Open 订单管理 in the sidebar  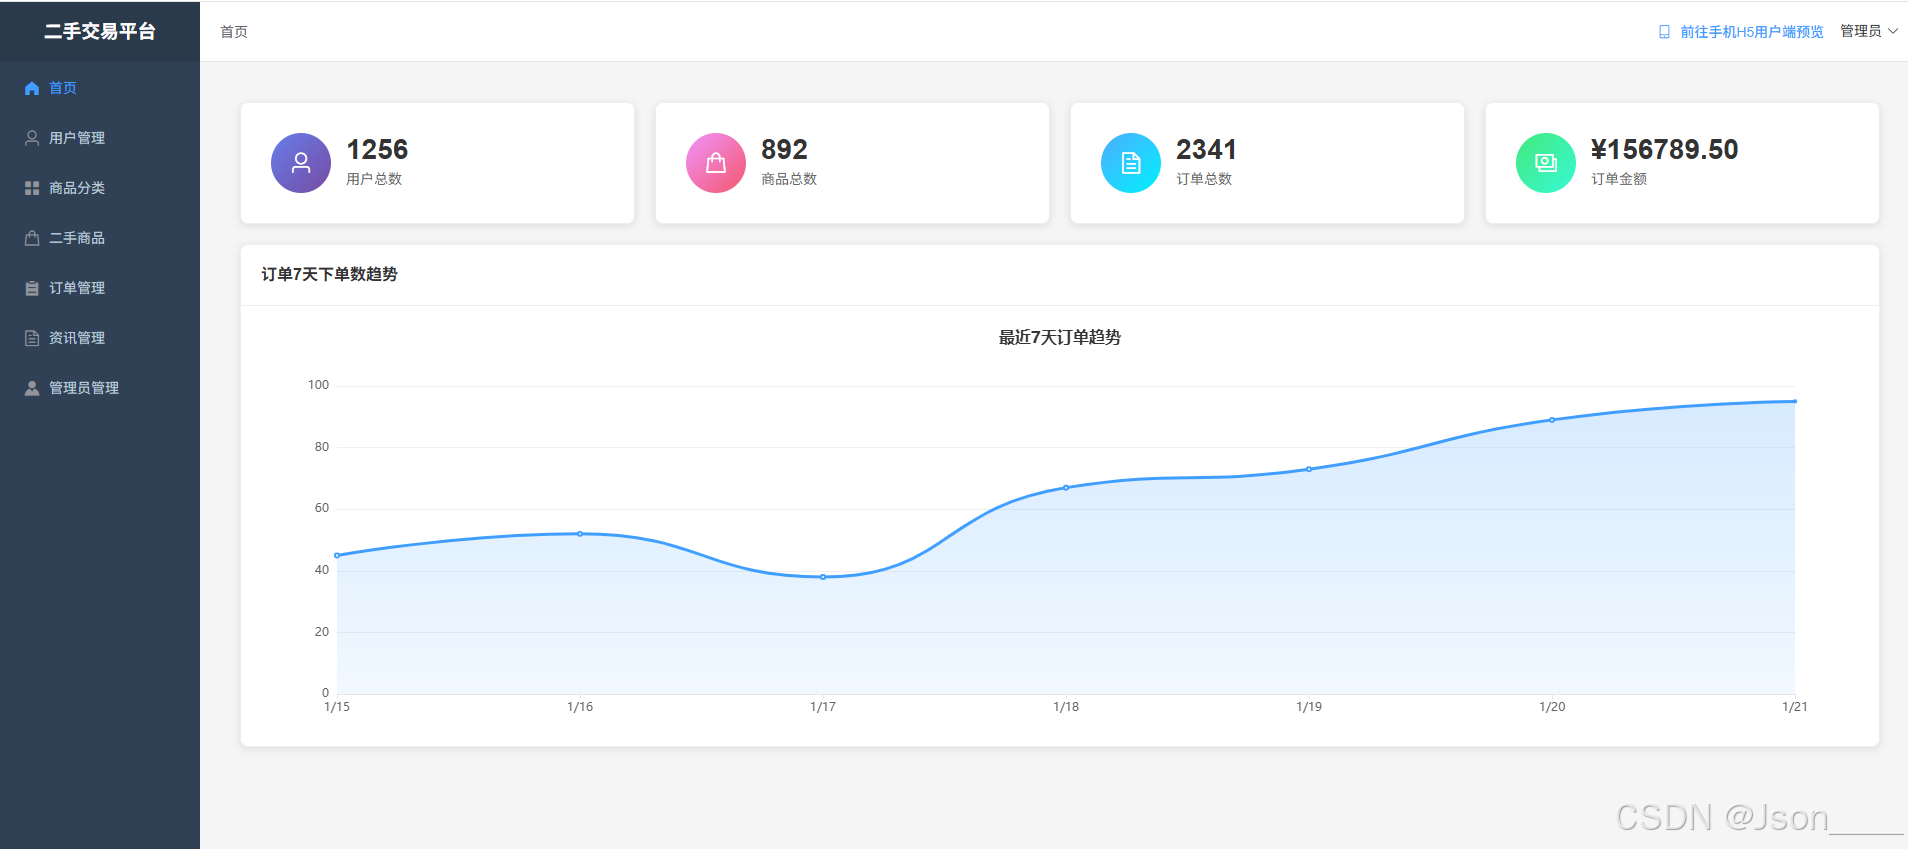click(100, 288)
